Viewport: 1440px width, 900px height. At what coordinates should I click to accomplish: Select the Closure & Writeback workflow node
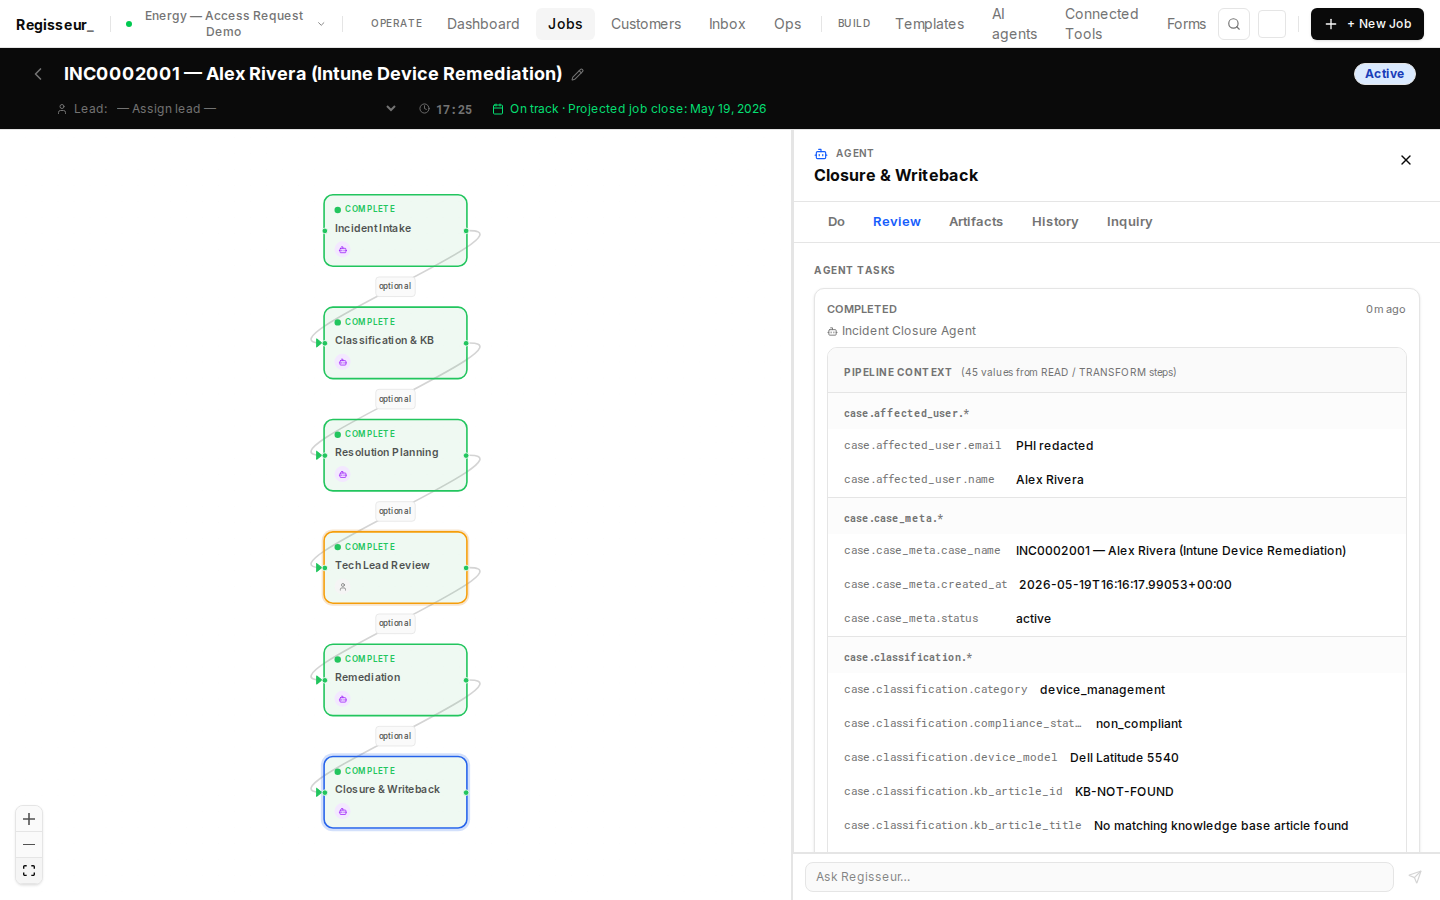[395, 792]
